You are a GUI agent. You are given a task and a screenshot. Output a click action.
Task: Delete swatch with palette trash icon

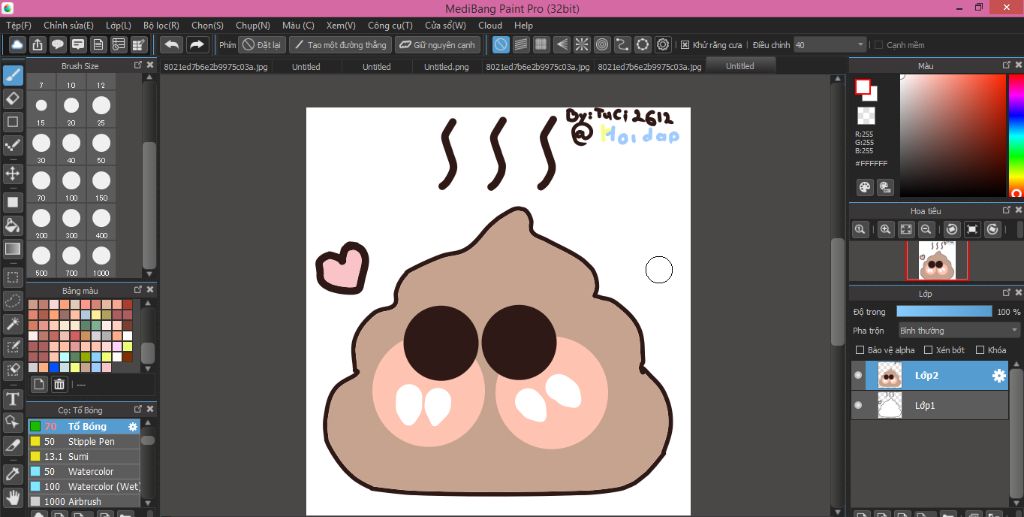click(59, 384)
